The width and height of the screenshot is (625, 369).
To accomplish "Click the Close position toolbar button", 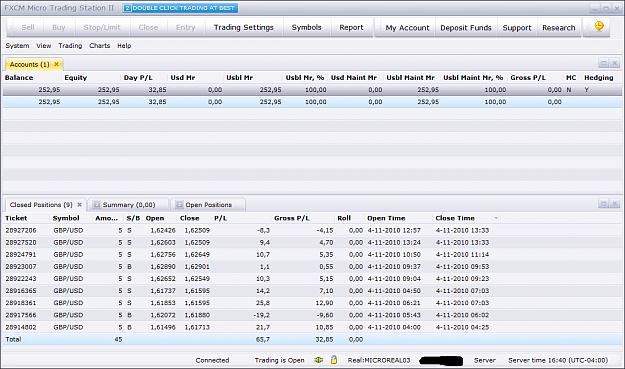I will [x=148, y=27].
